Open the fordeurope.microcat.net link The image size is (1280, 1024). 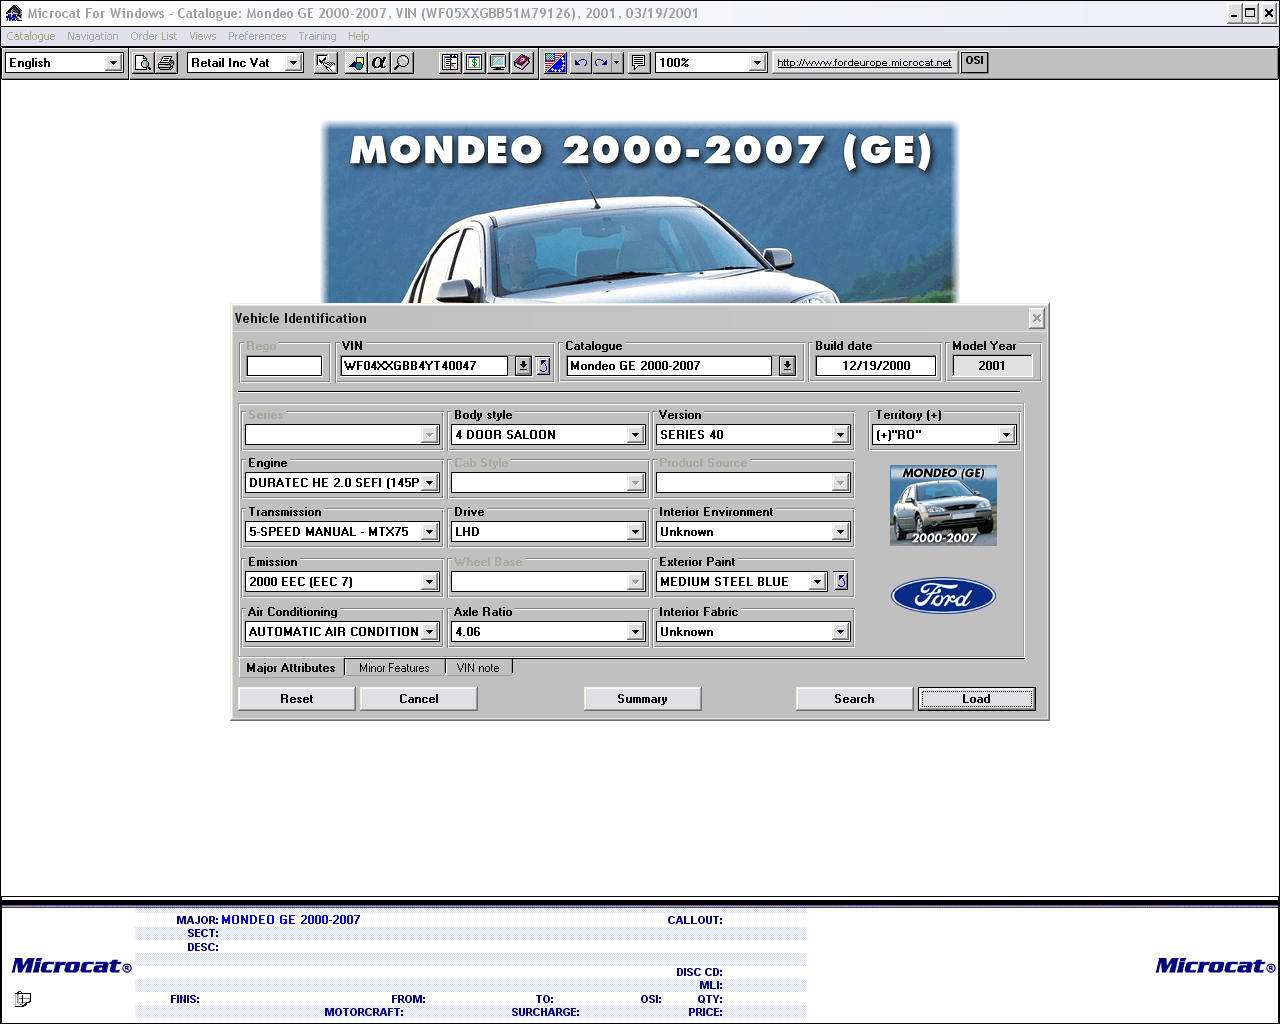[x=864, y=63]
